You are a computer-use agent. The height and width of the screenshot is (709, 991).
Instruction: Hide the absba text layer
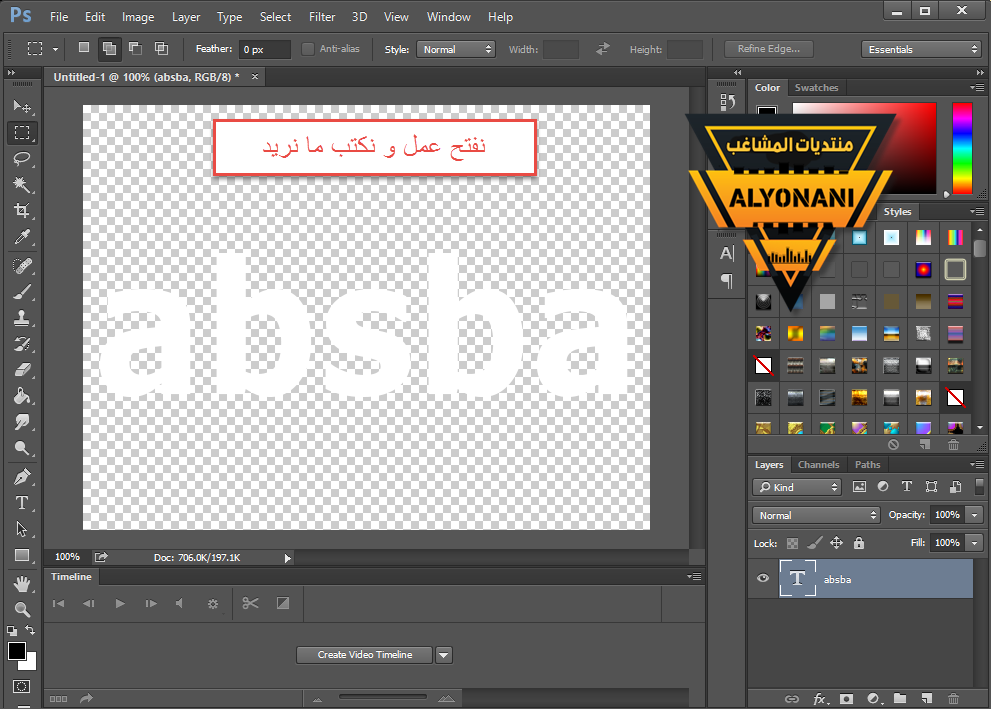(x=764, y=578)
